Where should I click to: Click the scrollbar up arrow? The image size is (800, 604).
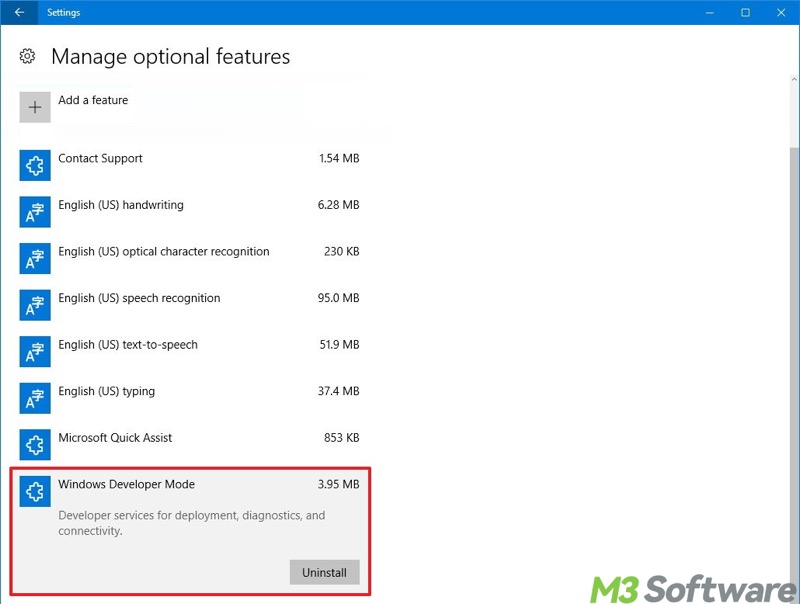coord(794,80)
